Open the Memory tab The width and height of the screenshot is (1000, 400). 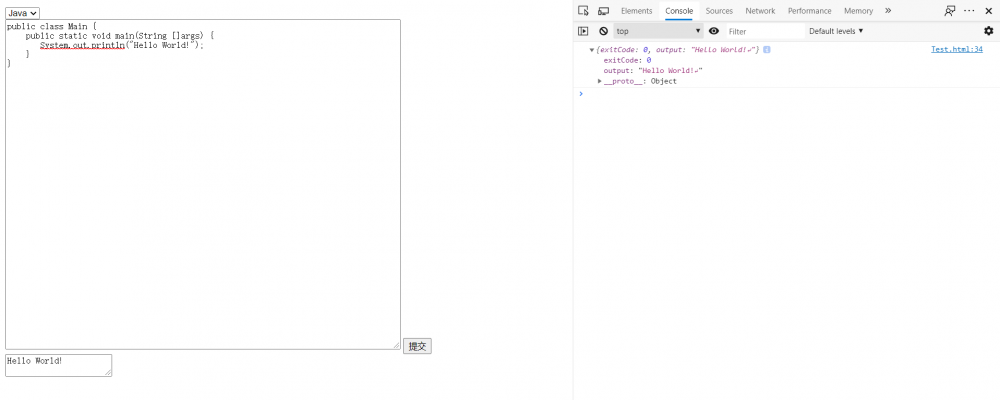pyautogui.click(x=858, y=11)
